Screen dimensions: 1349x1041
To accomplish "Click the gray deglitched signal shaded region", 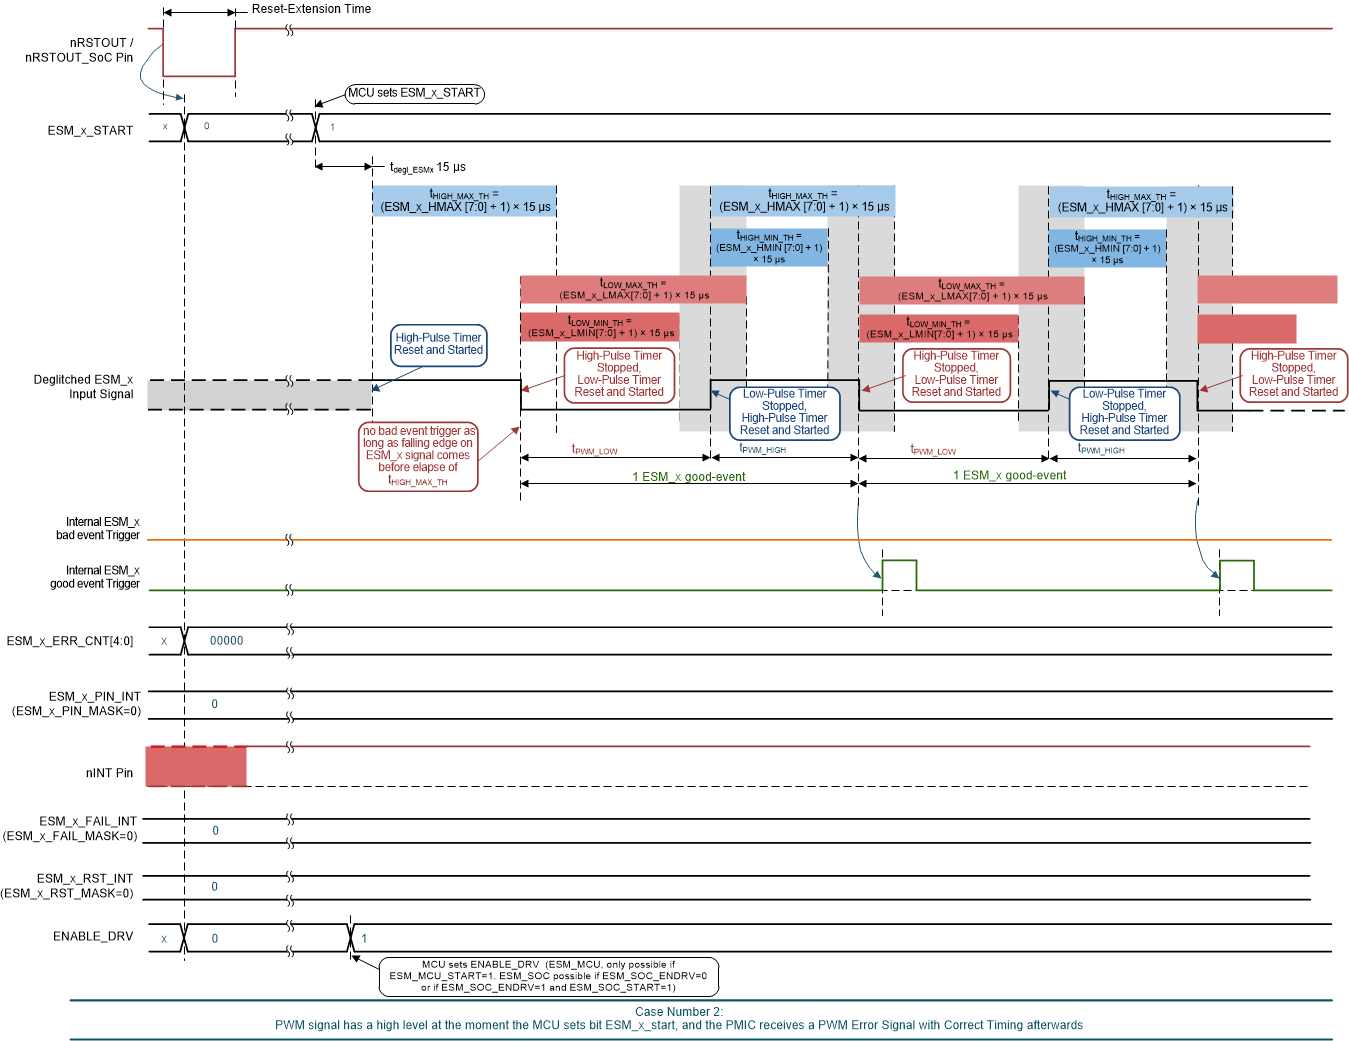I will (x=260, y=395).
